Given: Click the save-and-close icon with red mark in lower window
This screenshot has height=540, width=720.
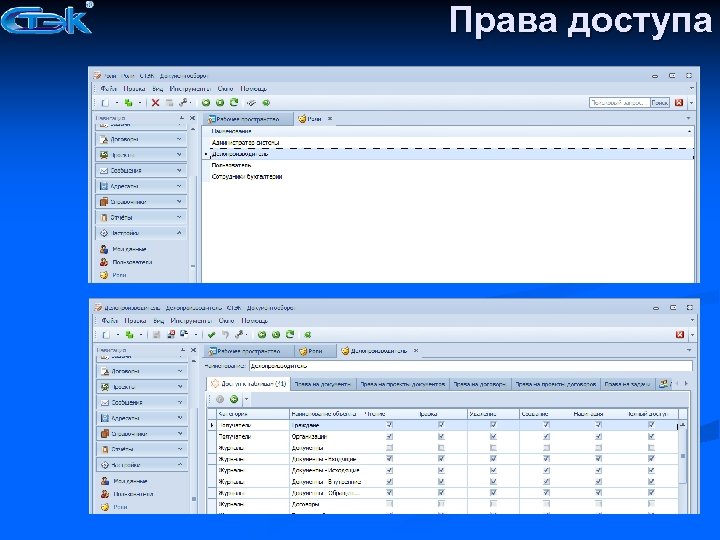Looking at the screenshot, I should 171,335.
